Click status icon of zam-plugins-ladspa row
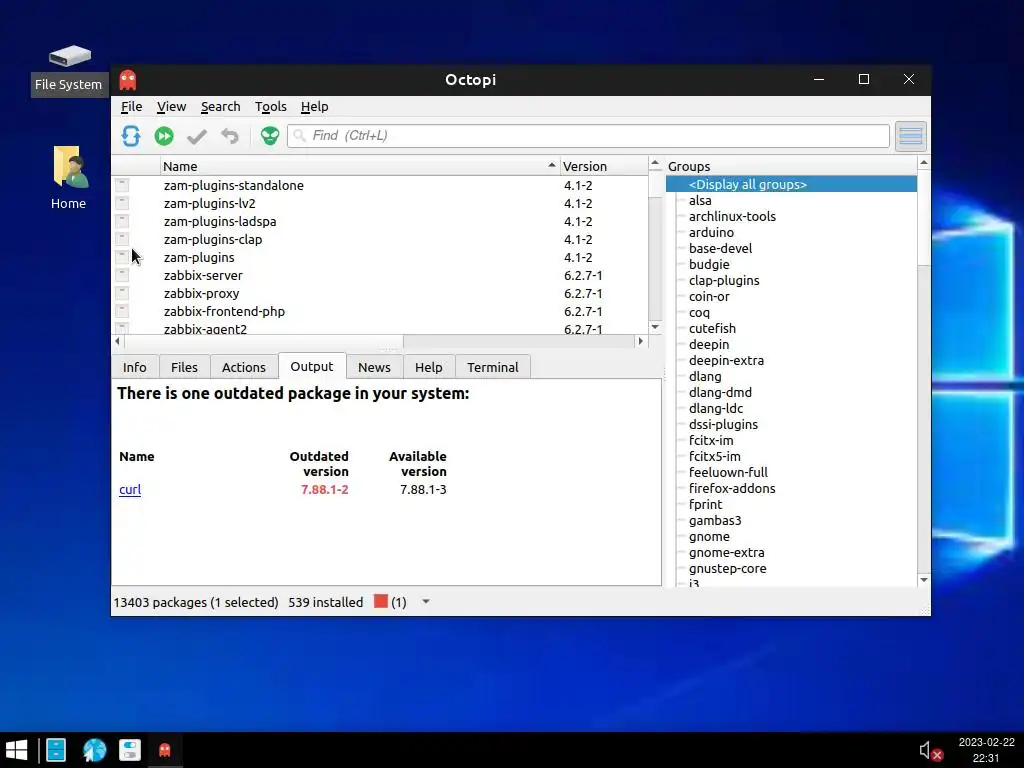 click(122, 221)
